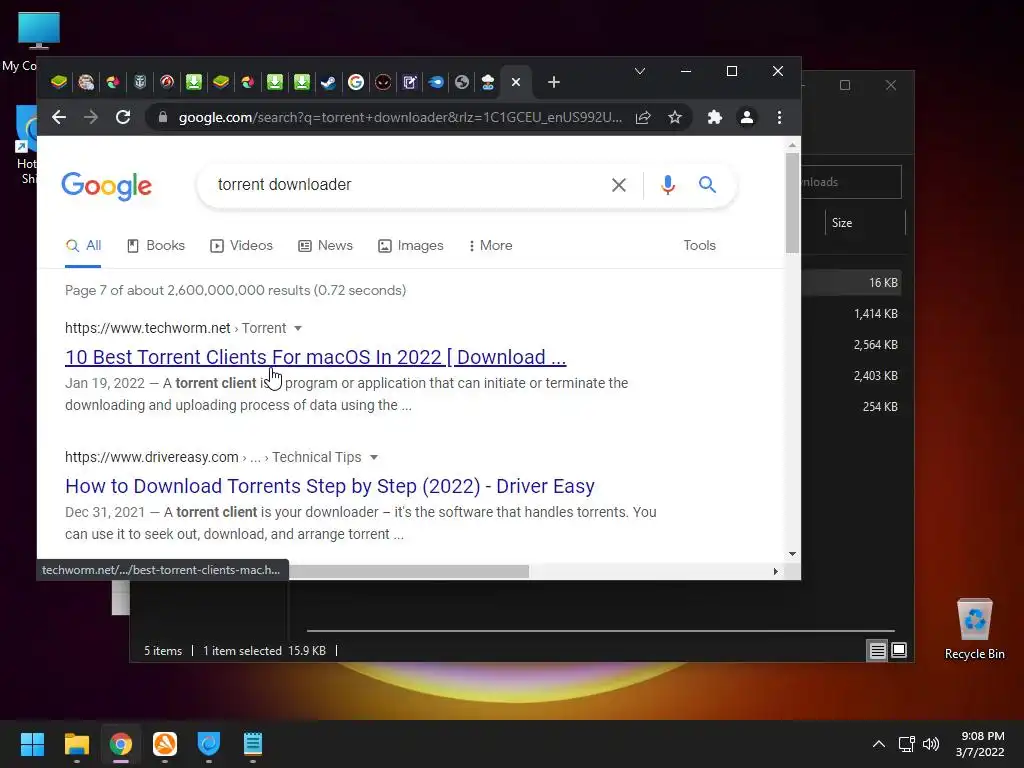Click the vertical scrollbar thumb in Chrome
The height and width of the screenshot is (768, 1024).
coord(792,202)
